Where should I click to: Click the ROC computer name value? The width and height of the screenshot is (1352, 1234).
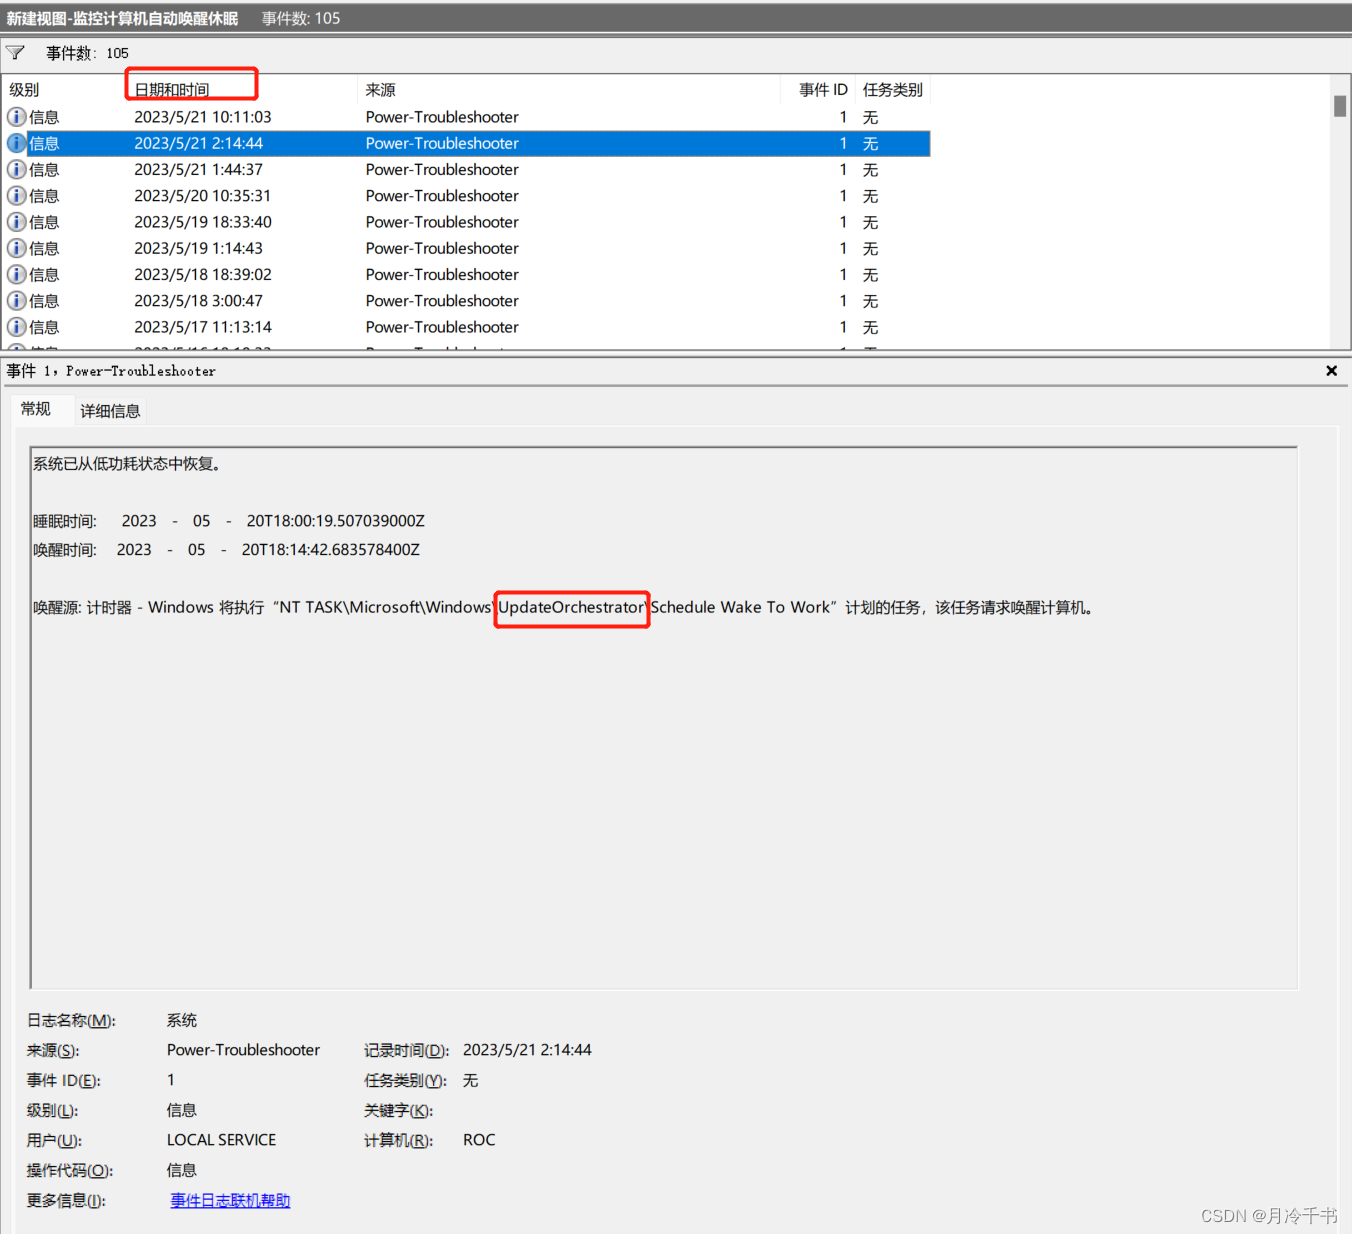pos(479,1140)
